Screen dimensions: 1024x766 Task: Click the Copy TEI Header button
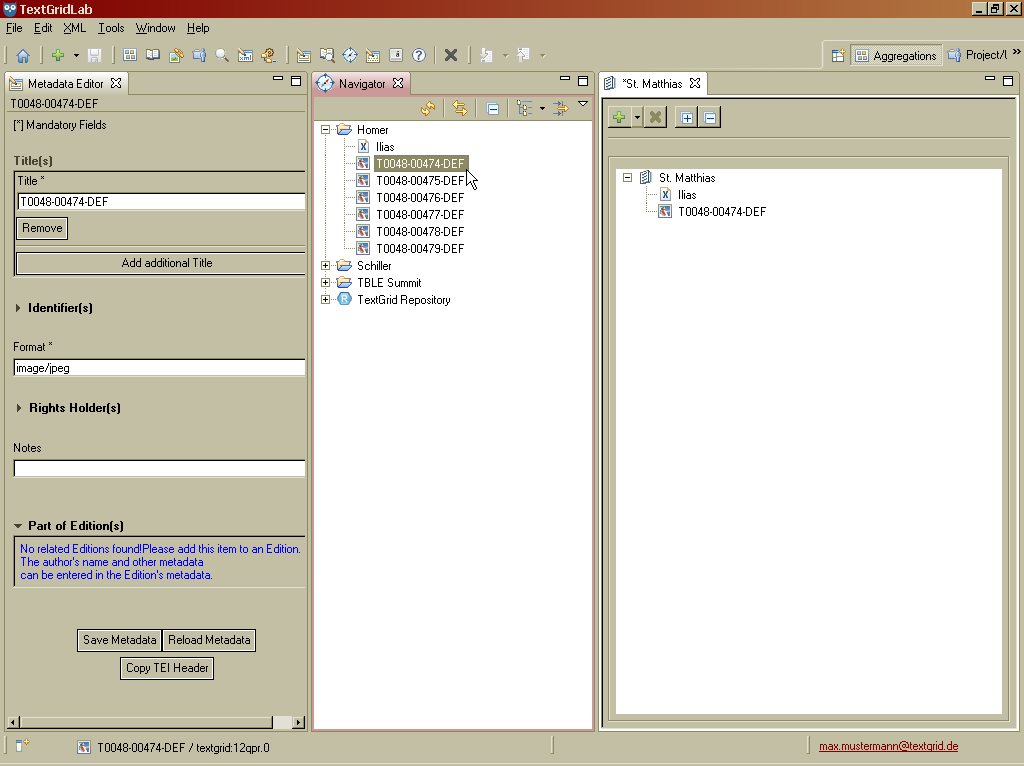coord(168,668)
